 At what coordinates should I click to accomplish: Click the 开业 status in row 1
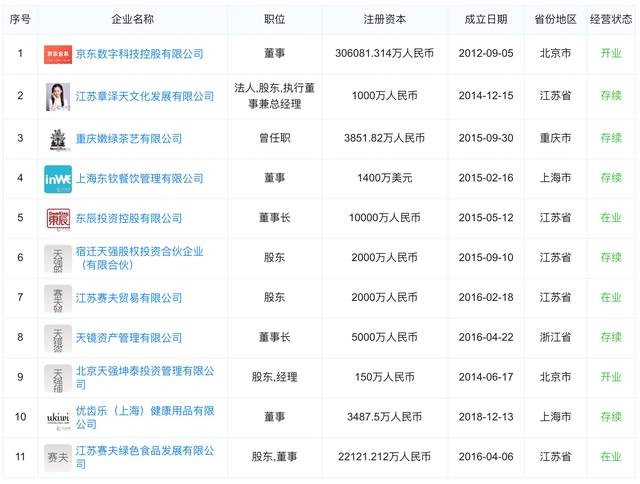(611, 53)
